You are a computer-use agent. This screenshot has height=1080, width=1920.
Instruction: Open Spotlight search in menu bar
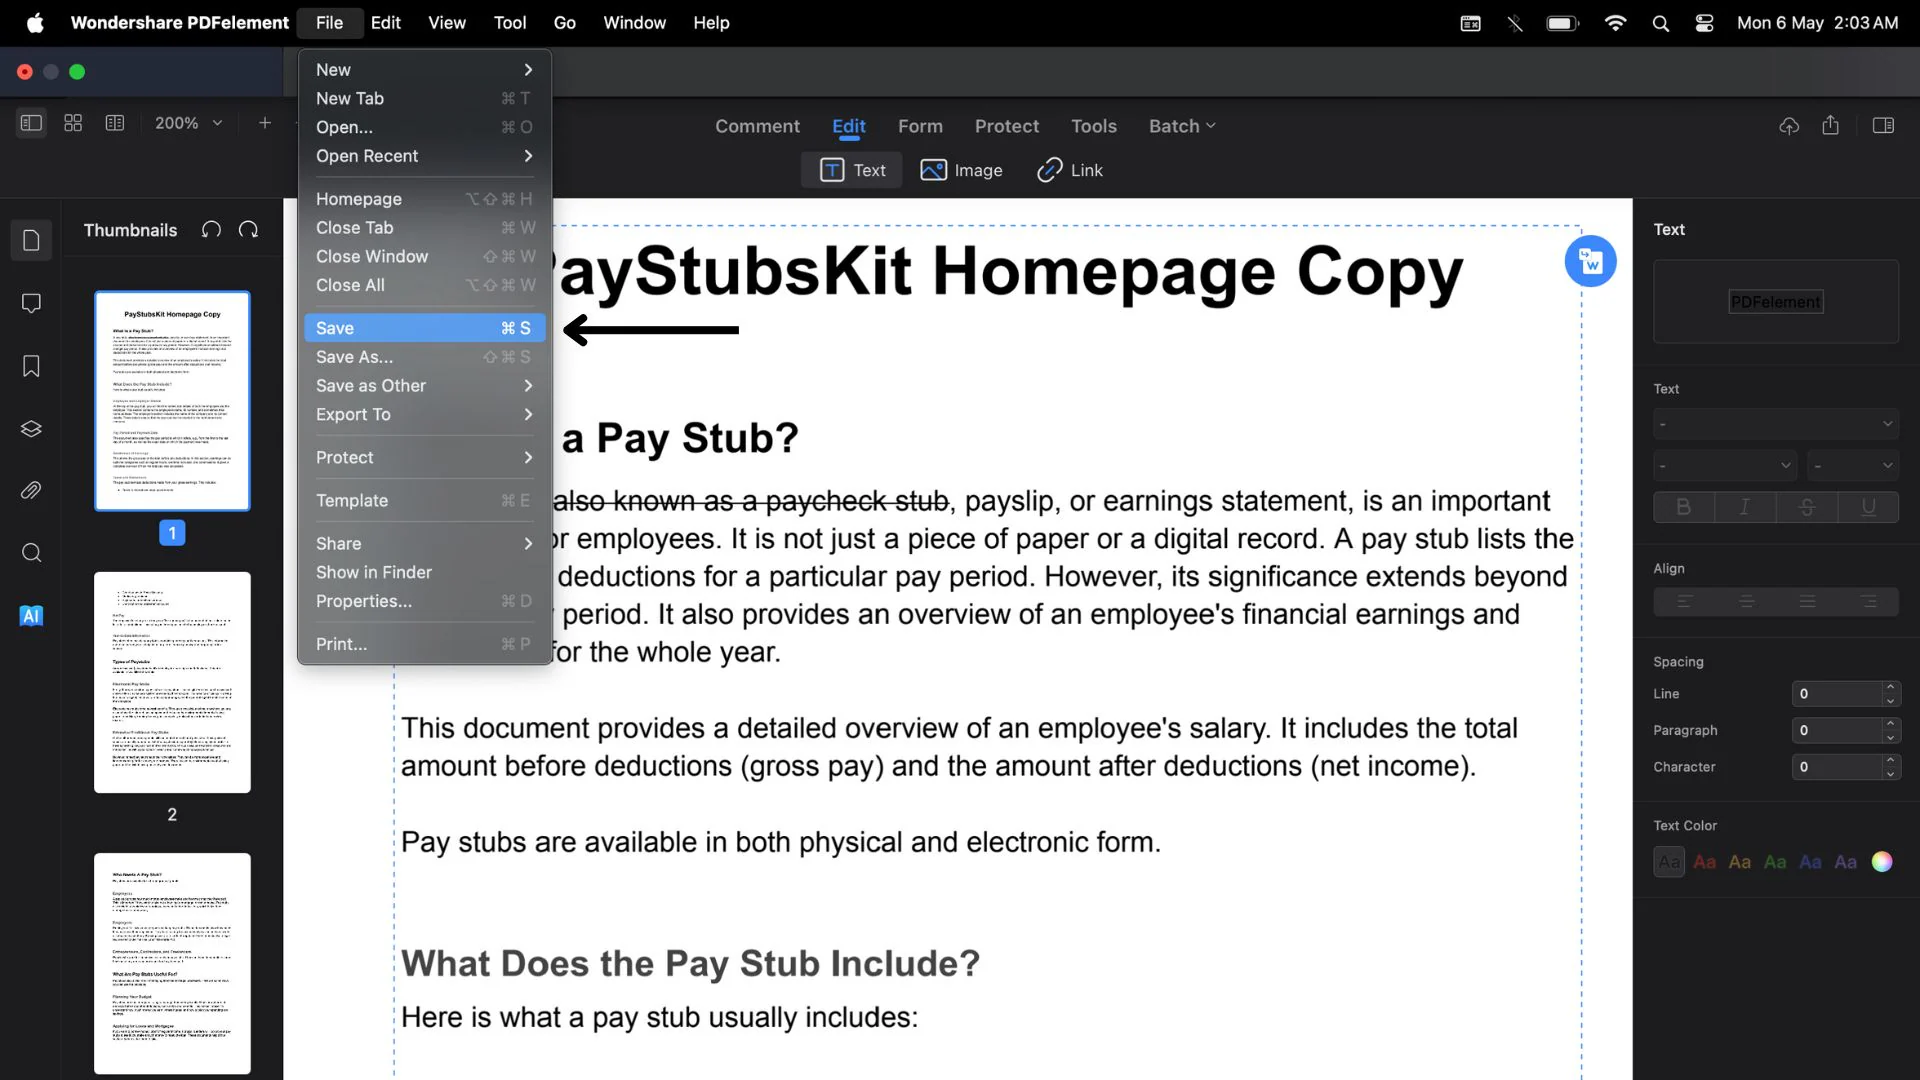[1661, 23]
